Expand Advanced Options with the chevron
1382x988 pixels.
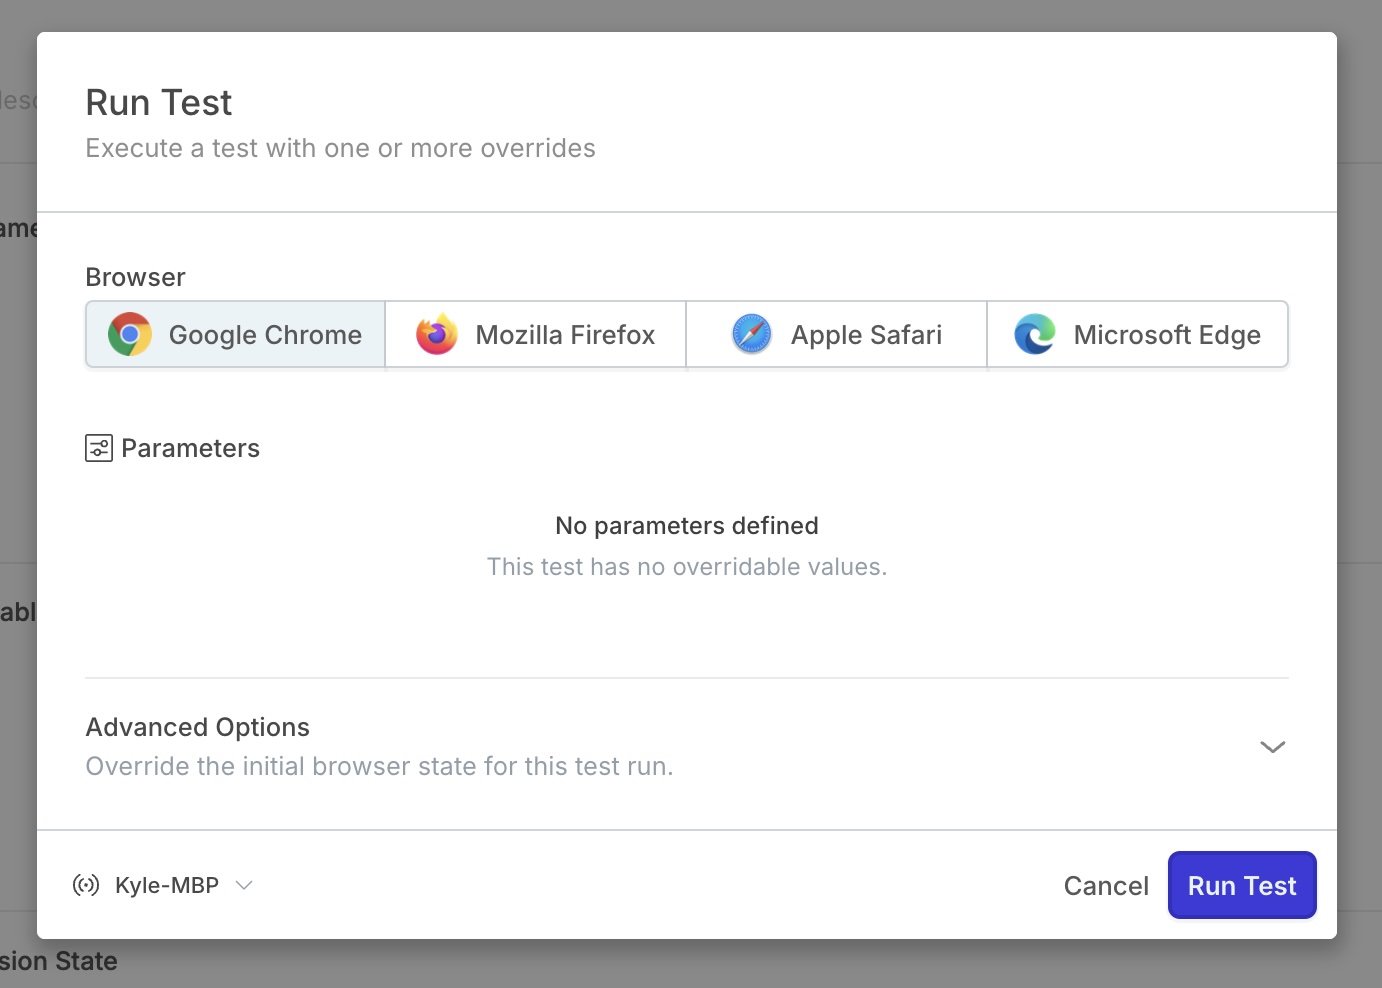point(1272,747)
